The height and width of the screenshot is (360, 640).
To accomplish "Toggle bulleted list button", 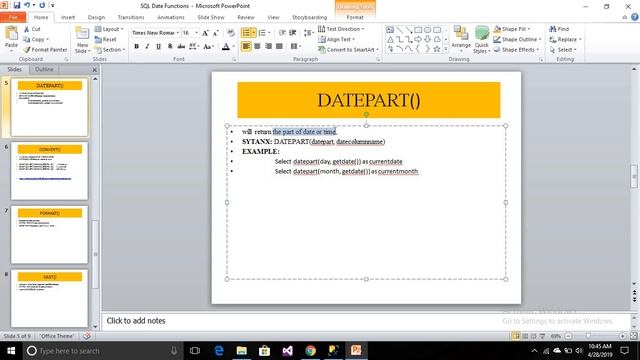I will (246, 33).
